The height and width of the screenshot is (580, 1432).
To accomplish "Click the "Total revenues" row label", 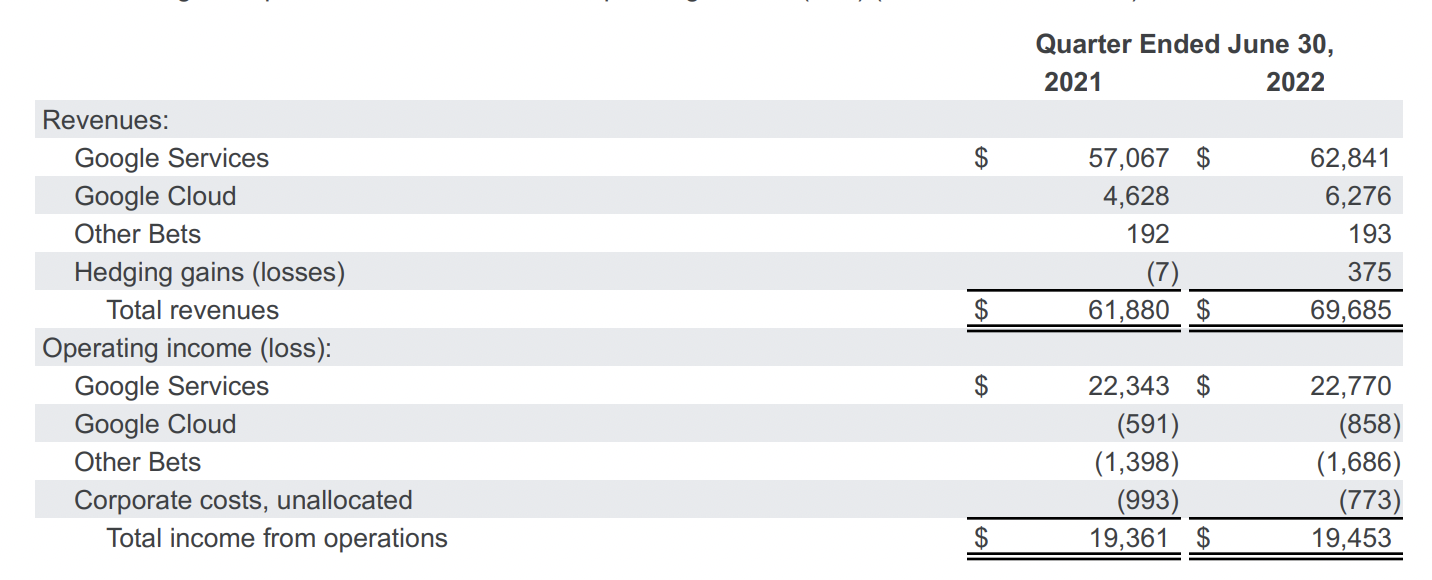I will (193, 310).
